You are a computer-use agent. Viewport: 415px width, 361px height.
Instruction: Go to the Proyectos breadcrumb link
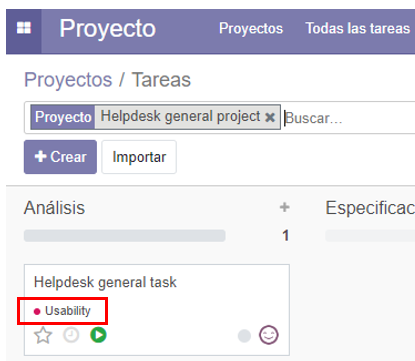click(x=68, y=80)
